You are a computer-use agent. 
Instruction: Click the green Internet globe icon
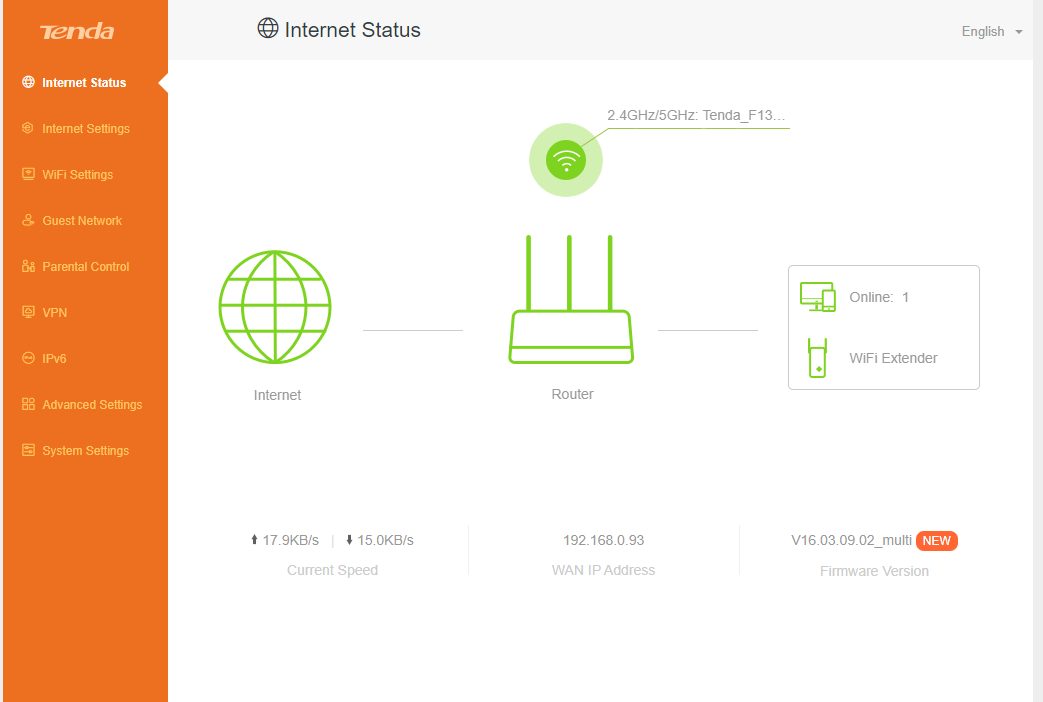275,307
